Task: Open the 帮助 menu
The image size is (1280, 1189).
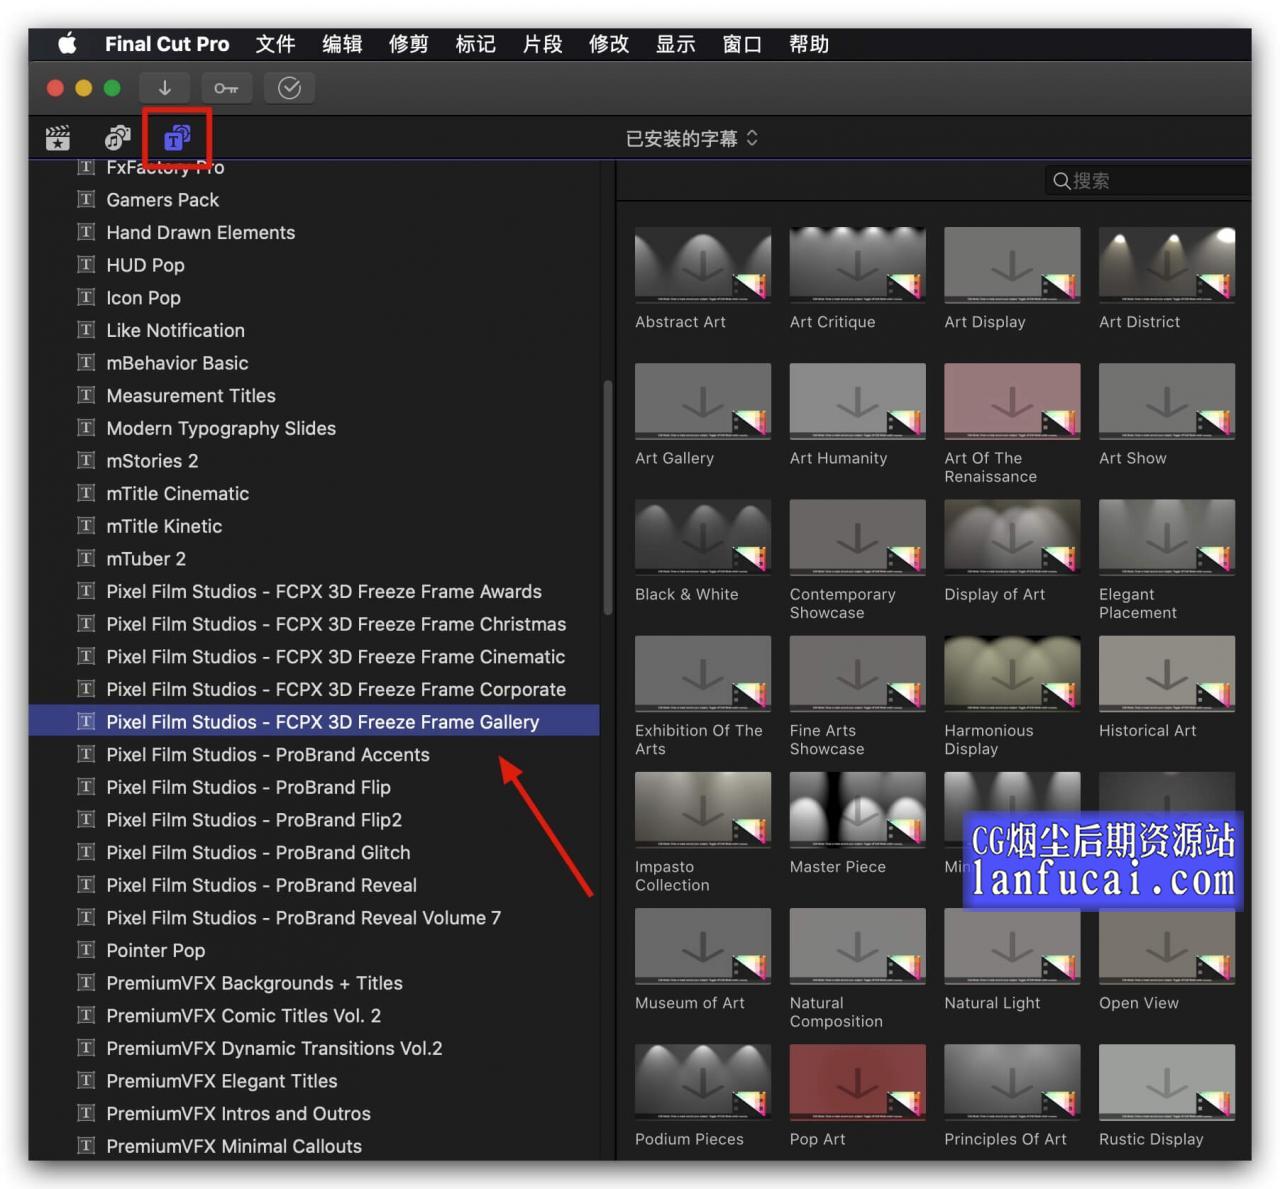Action: 809,44
